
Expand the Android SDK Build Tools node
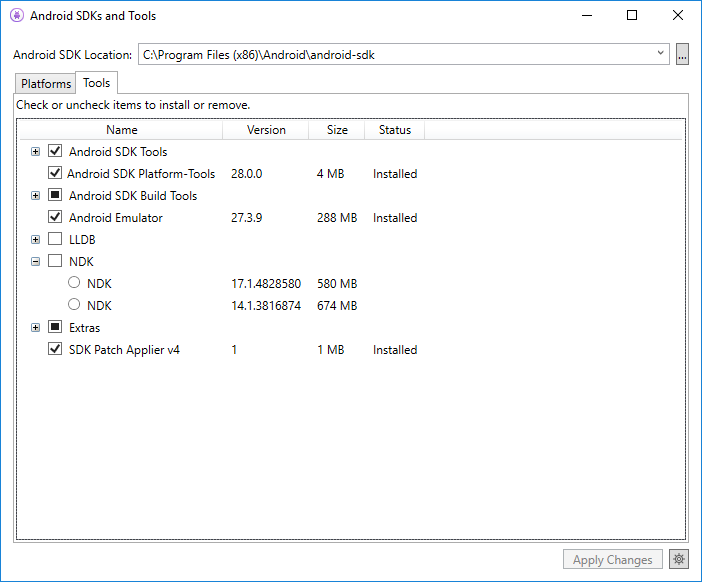click(36, 196)
